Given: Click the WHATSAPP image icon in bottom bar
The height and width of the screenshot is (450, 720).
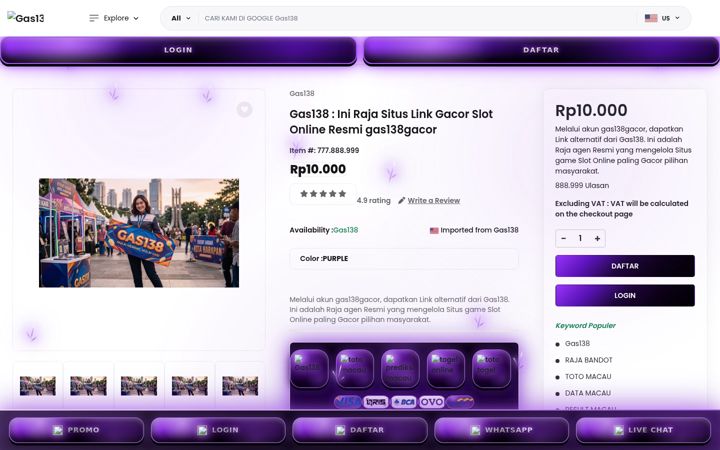Looking at the screenshot, I should pos(475,430).
